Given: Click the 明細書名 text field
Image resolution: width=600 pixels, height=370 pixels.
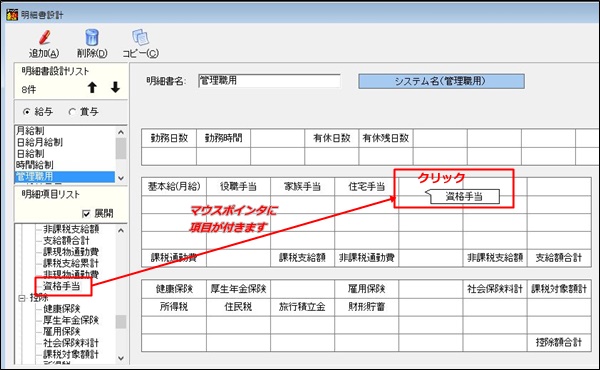Looking at the screenshot, I should [269, 81].
